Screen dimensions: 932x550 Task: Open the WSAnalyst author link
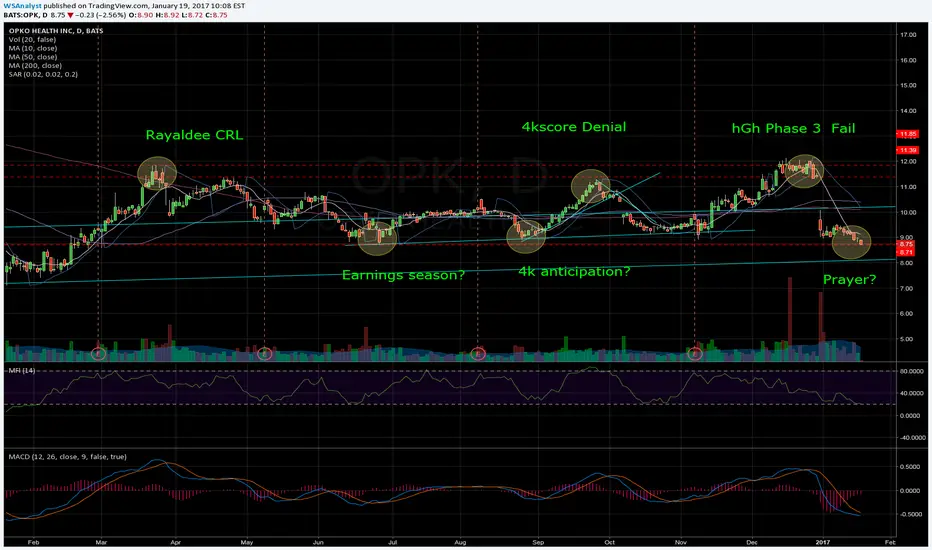coord(22,5)
